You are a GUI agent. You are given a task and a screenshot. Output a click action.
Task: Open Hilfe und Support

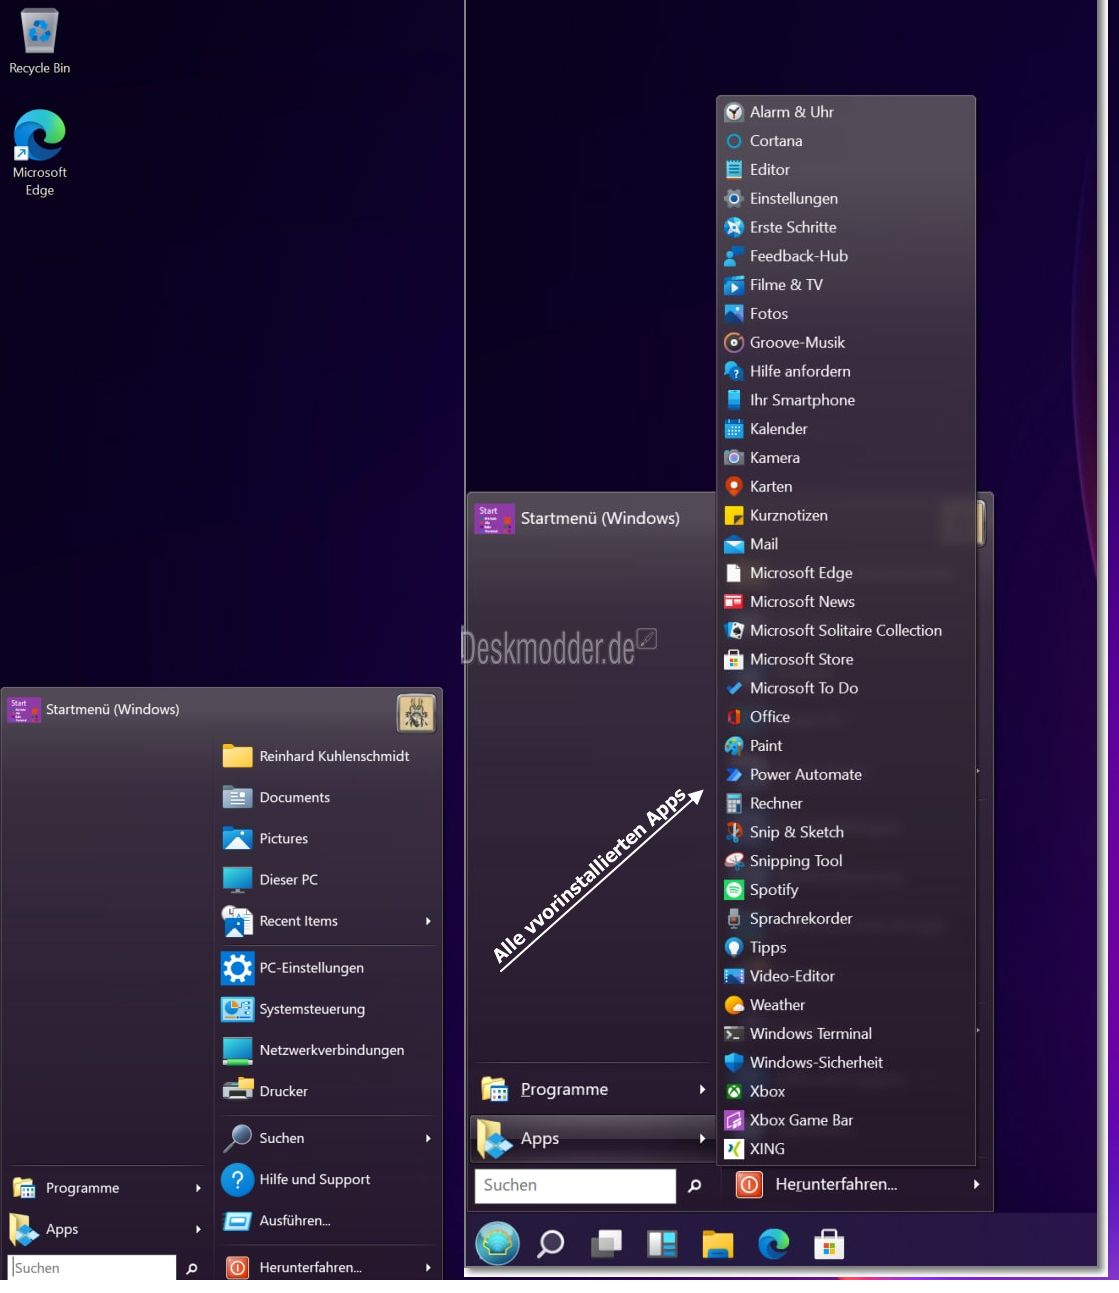point(328,1179)
